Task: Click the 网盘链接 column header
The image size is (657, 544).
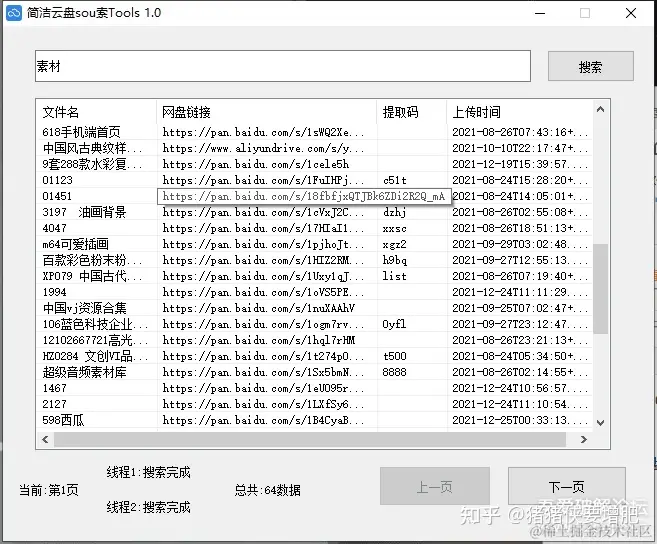Action: point(266,112)
